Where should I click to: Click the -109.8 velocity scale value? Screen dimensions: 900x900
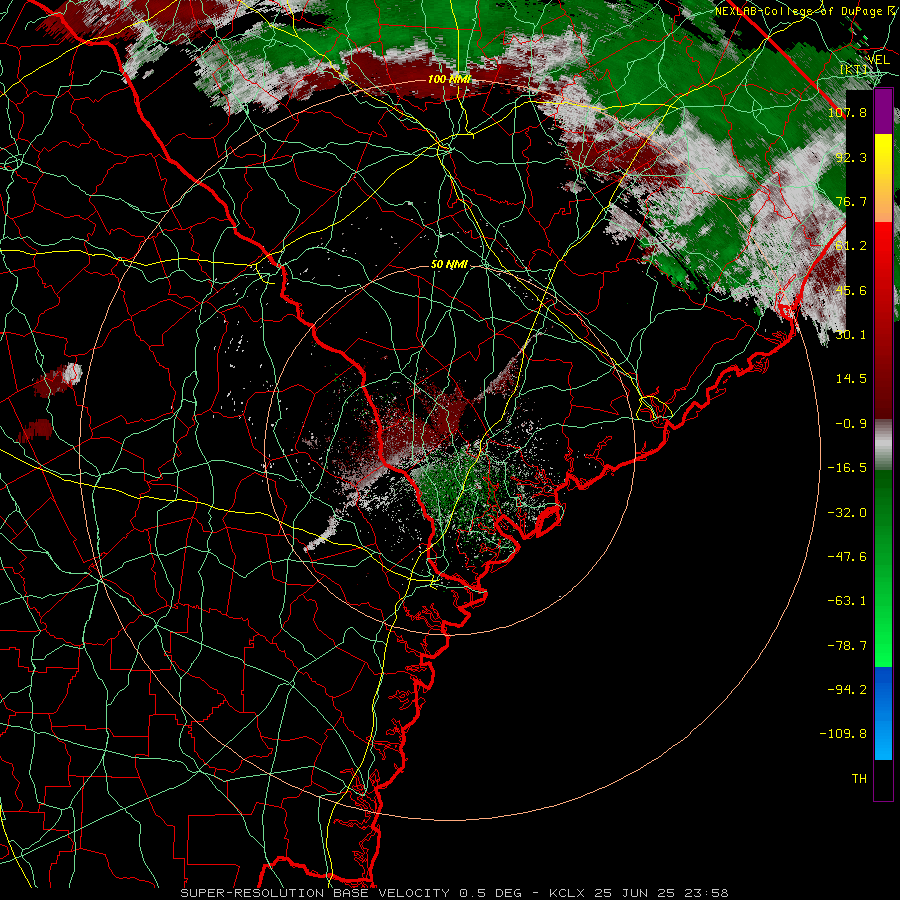pyautogui.click(x=843, y=734)
